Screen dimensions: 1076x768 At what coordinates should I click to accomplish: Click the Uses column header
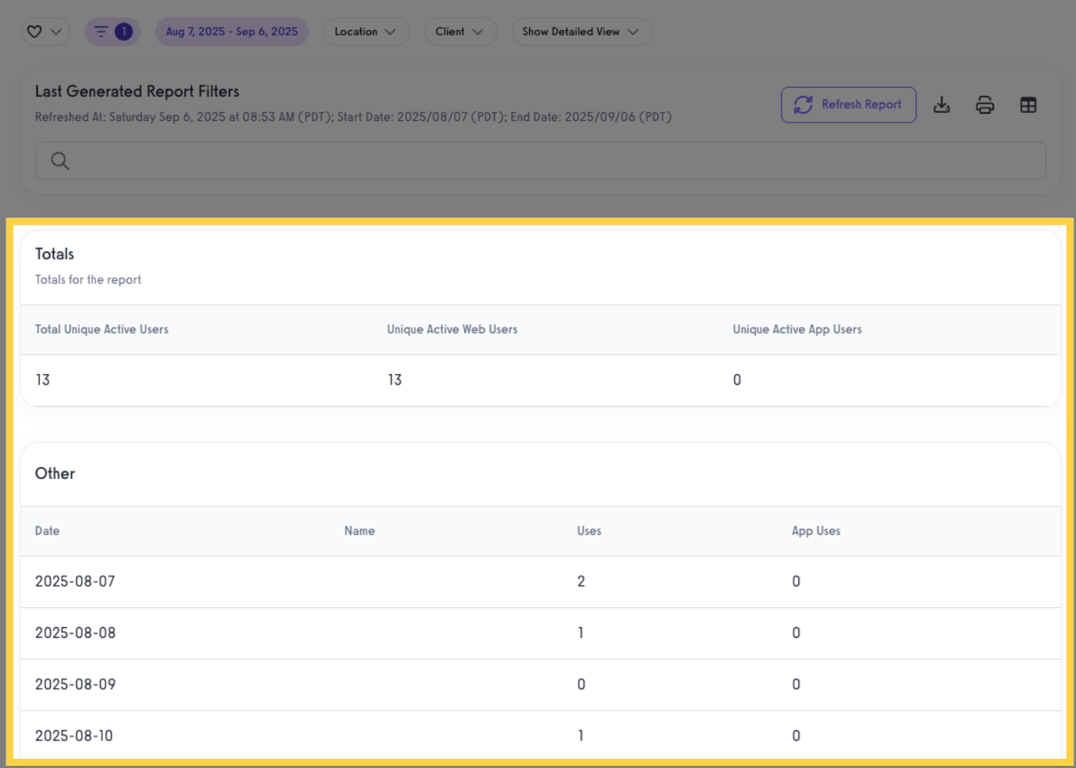coord(589,531)
